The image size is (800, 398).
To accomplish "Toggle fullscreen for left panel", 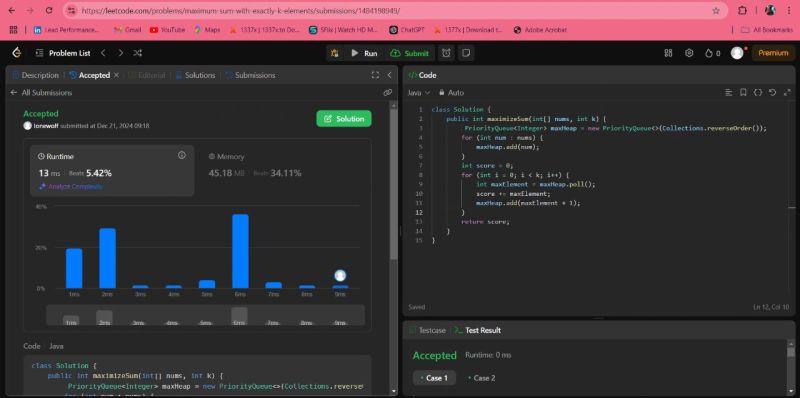I will pos(375,75).
